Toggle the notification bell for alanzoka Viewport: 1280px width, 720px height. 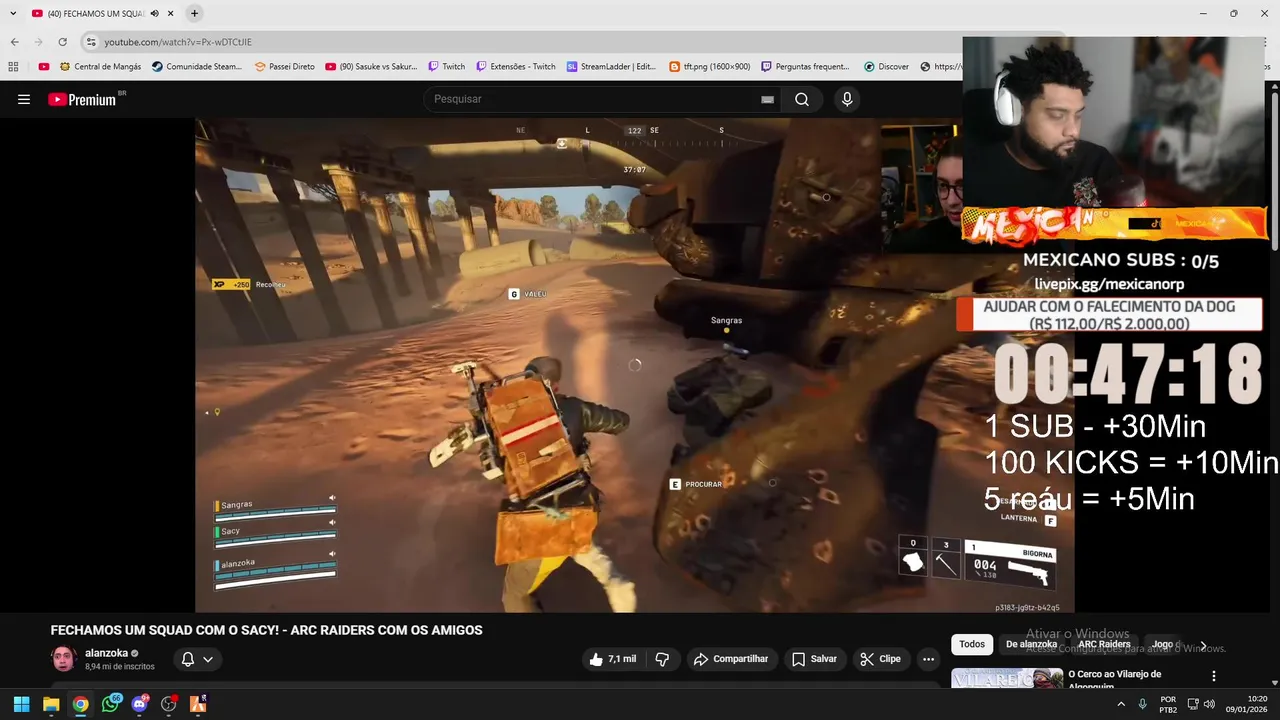[187, 659]
